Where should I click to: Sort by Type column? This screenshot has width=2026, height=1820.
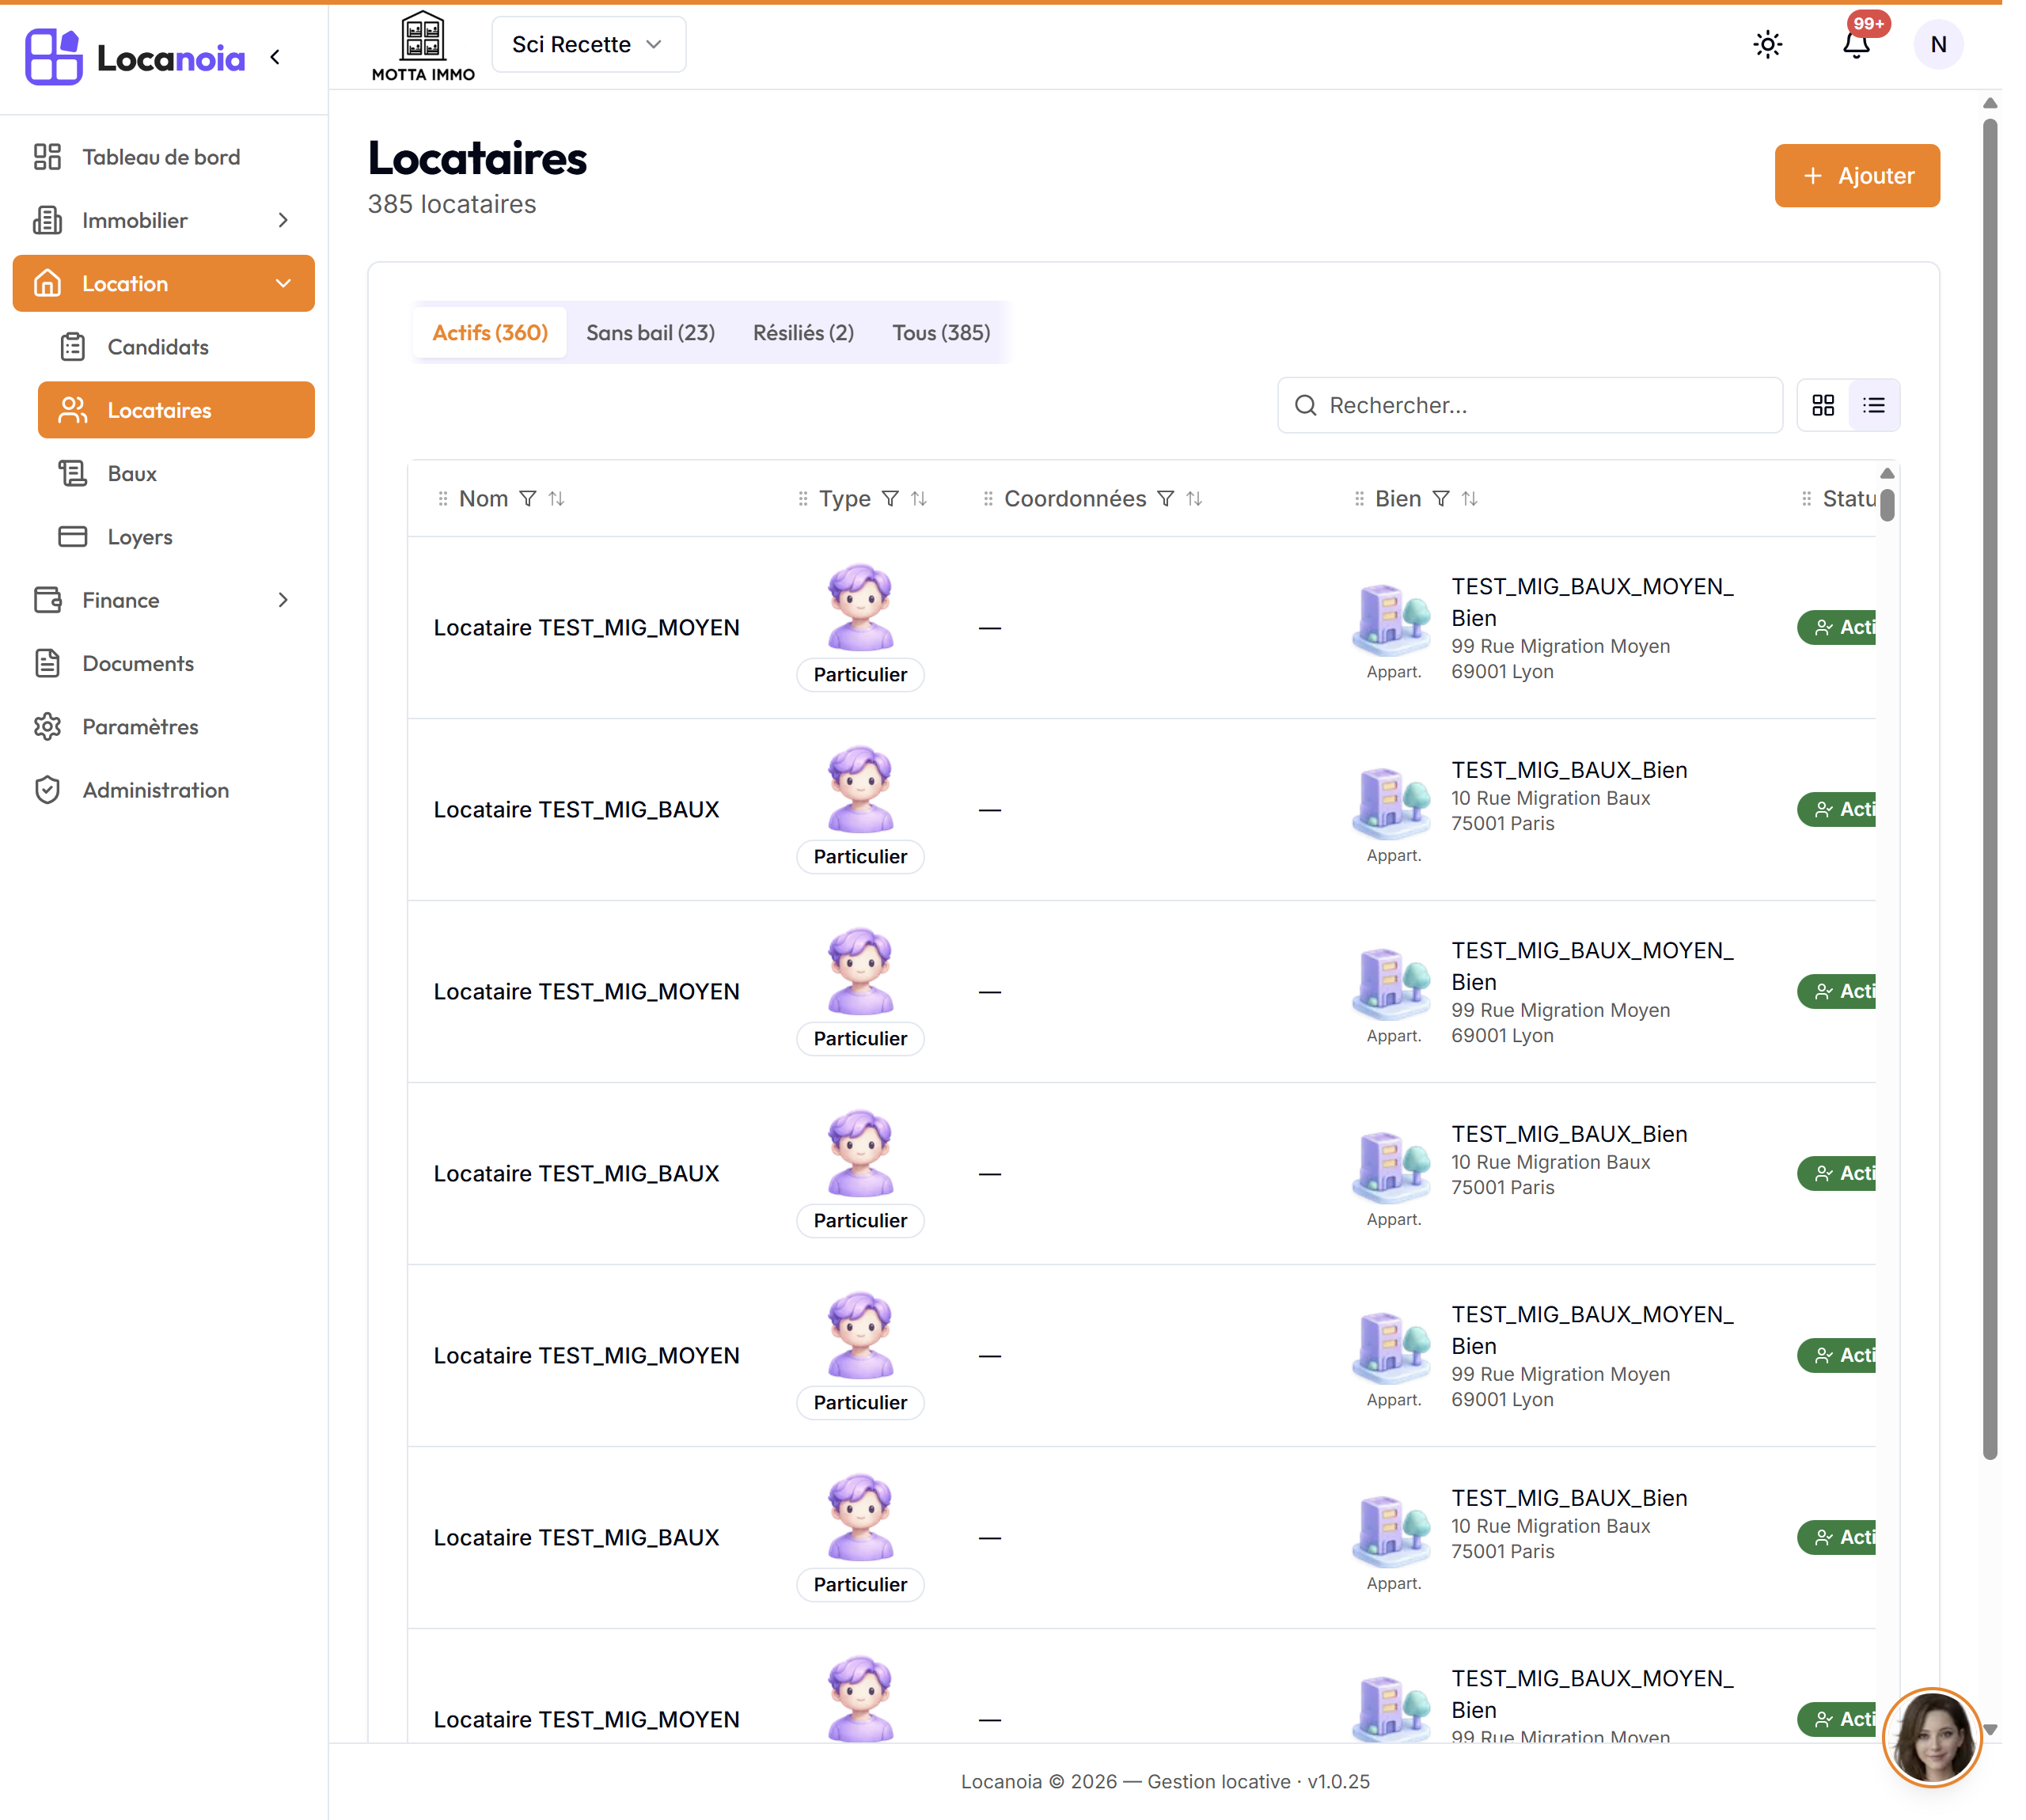click(x=919, y=499)
